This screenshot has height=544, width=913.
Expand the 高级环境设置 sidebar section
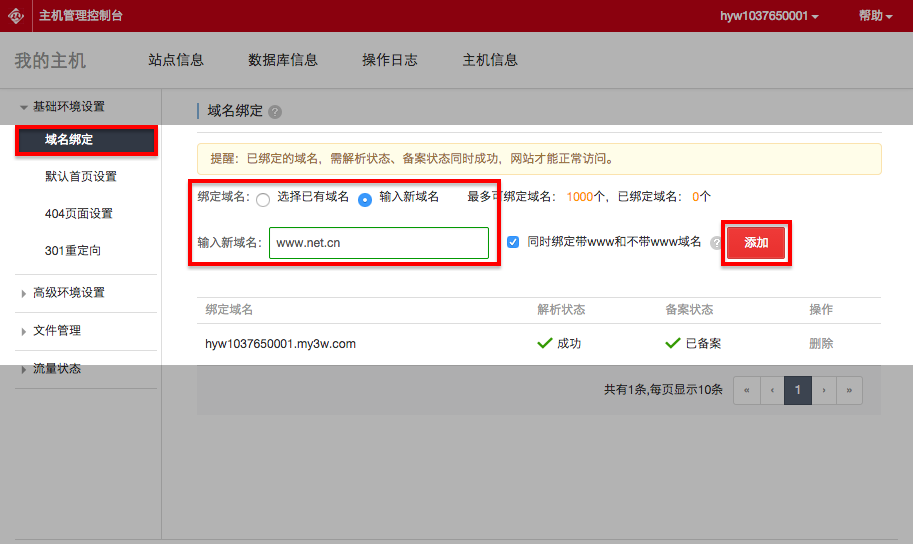coord(68,293)
